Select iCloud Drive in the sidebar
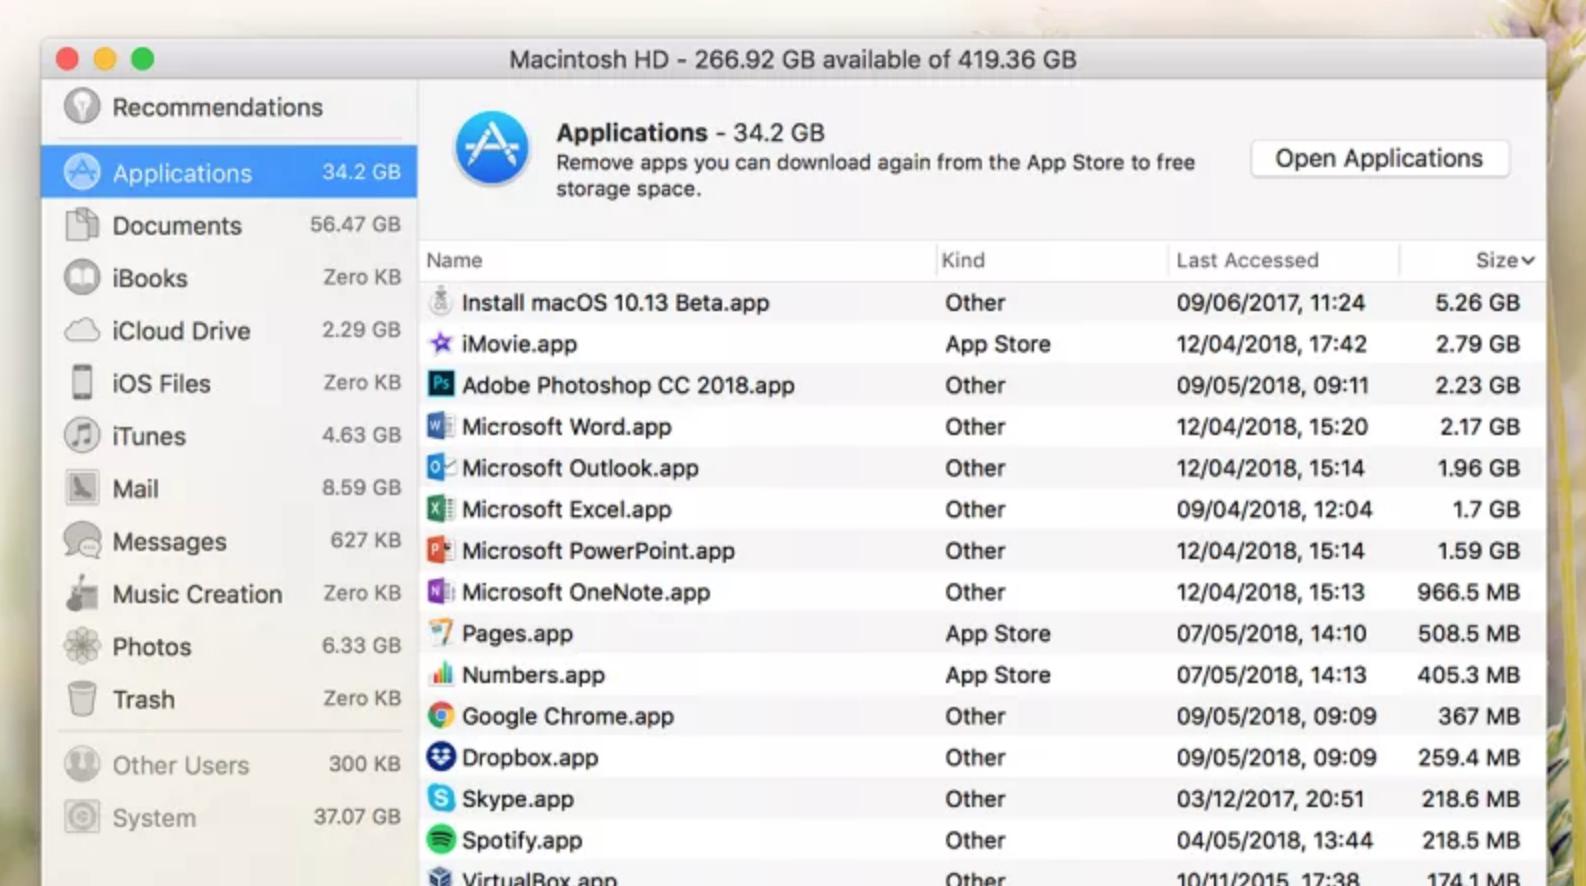 click(181, 331)
